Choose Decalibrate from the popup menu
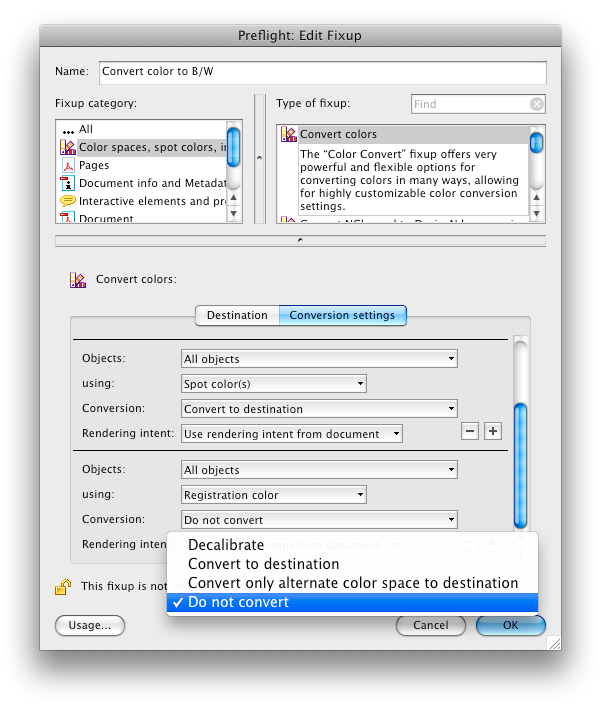 click(352, 544)
